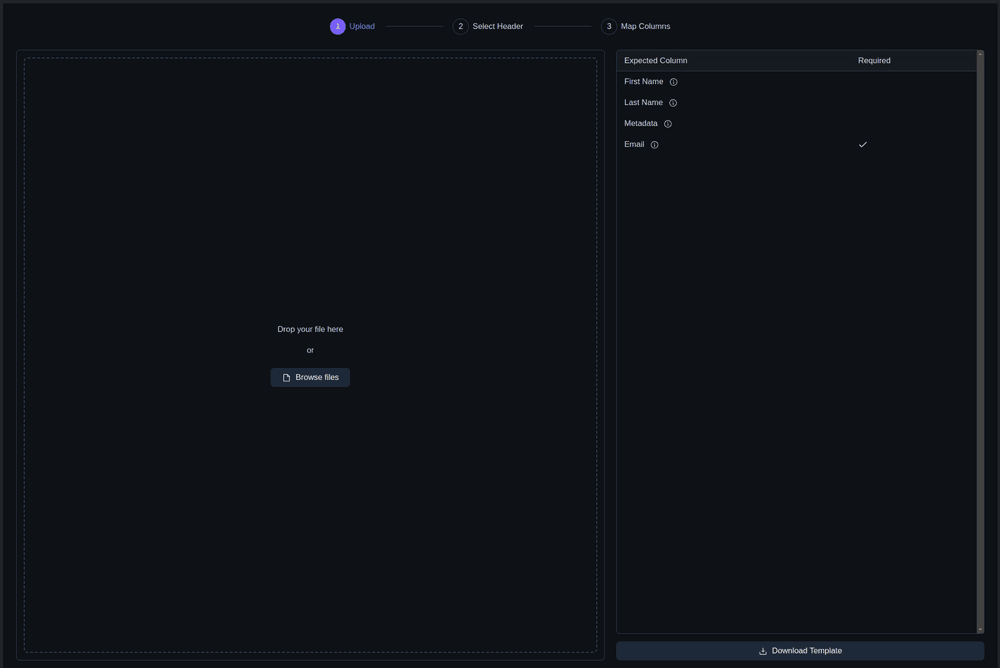Click the file icon on Browse files
The height and width of the screenshot is (668, 1000).
286,378
